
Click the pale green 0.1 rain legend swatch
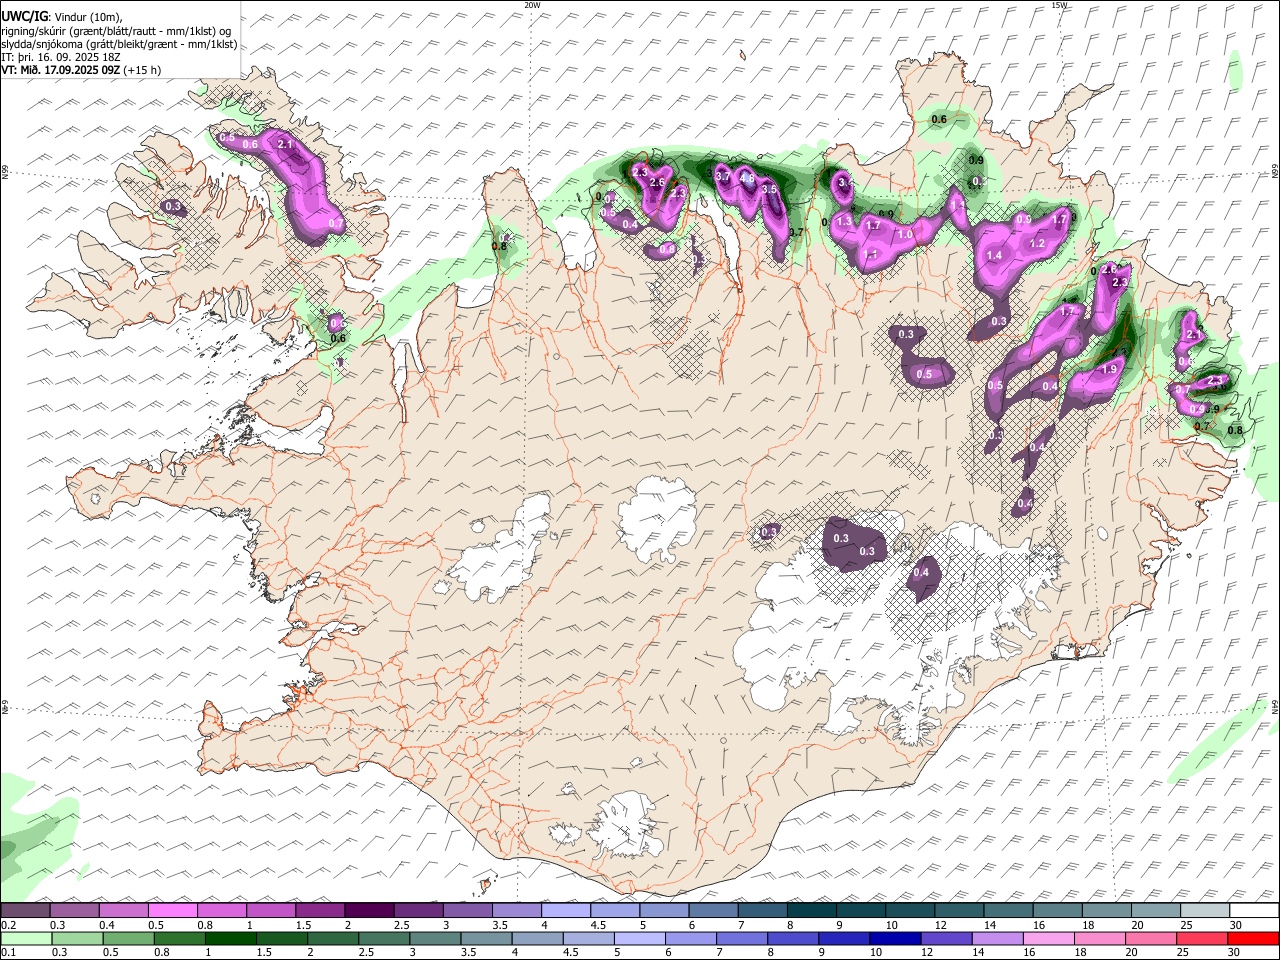(x=25, y=938)
